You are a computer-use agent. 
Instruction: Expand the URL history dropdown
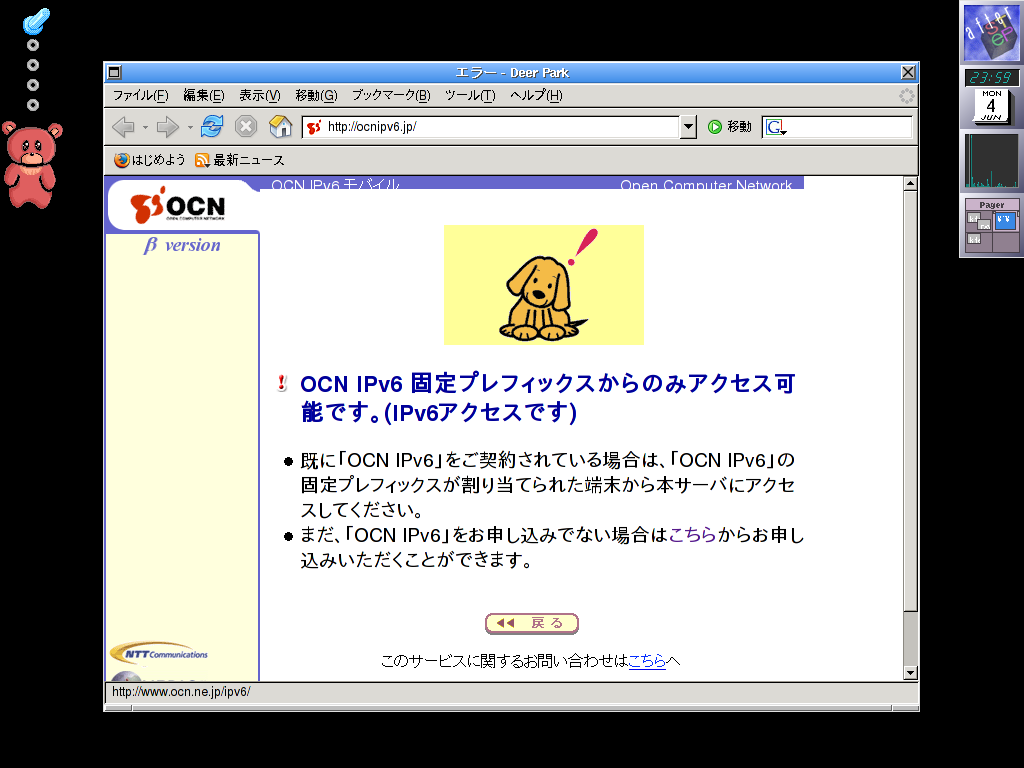pyautogui.click(x=688, y=127)
